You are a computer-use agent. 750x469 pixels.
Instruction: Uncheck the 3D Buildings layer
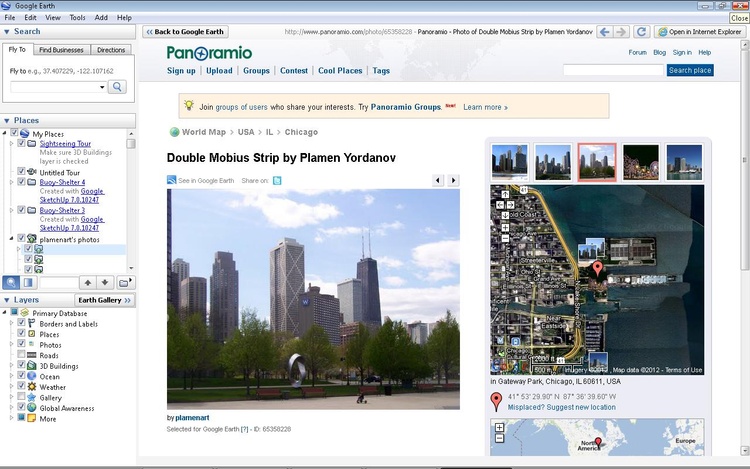tap(21, 366)
